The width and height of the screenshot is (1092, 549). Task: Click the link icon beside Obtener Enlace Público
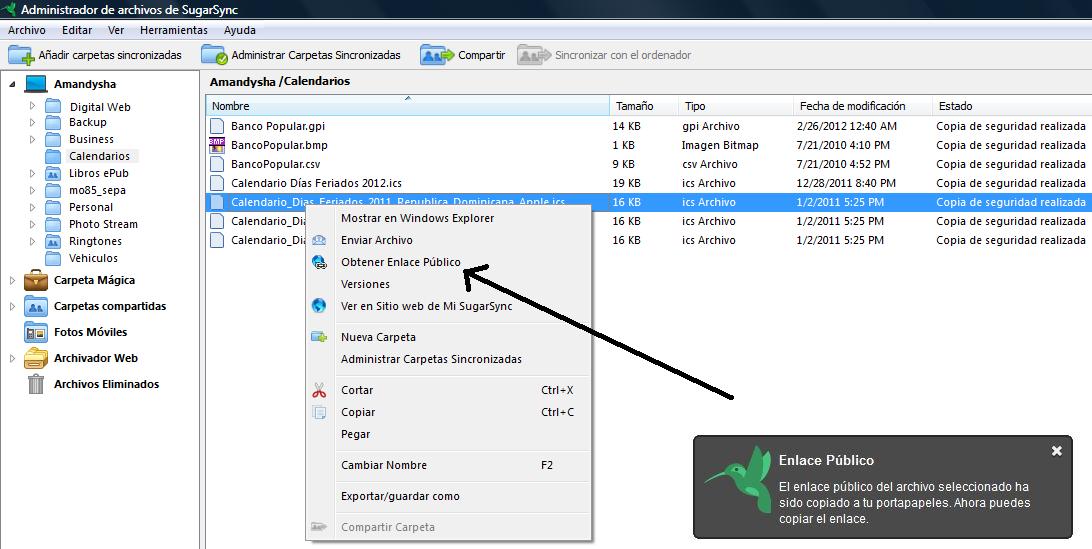[319, 263]
